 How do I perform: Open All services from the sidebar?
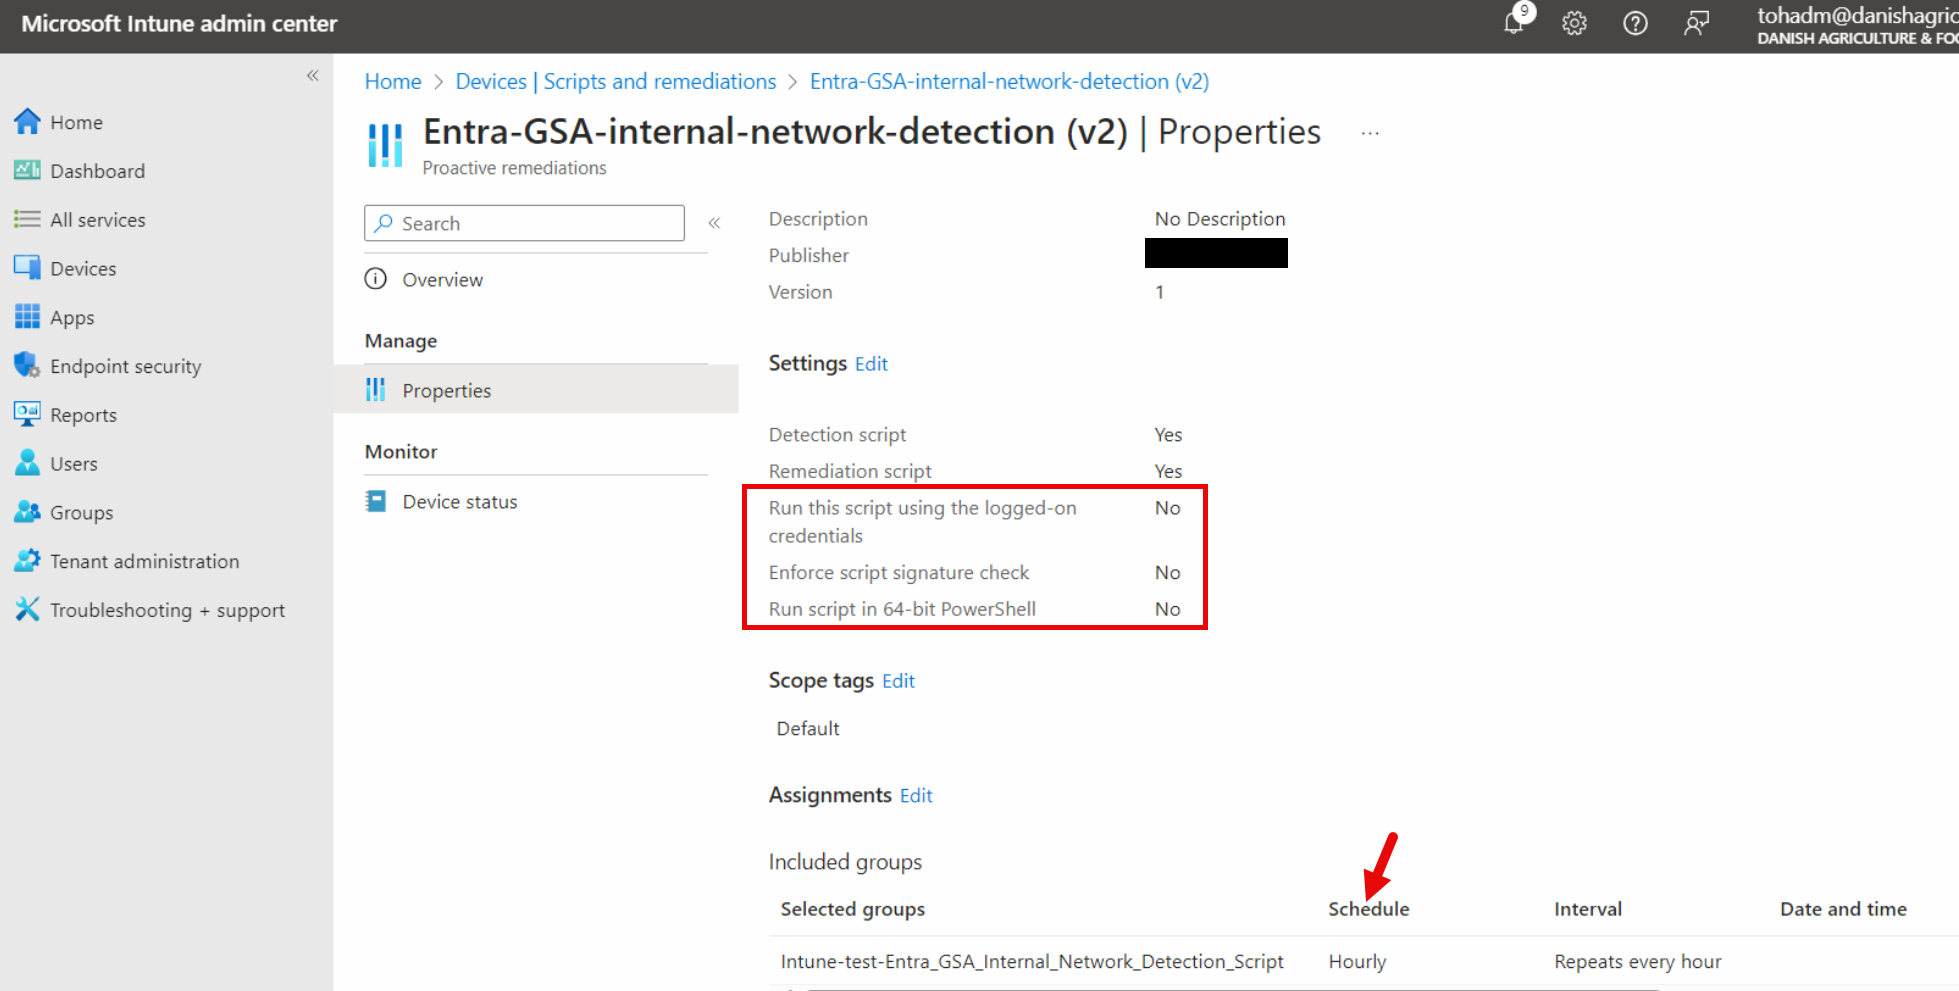[27, 219]
